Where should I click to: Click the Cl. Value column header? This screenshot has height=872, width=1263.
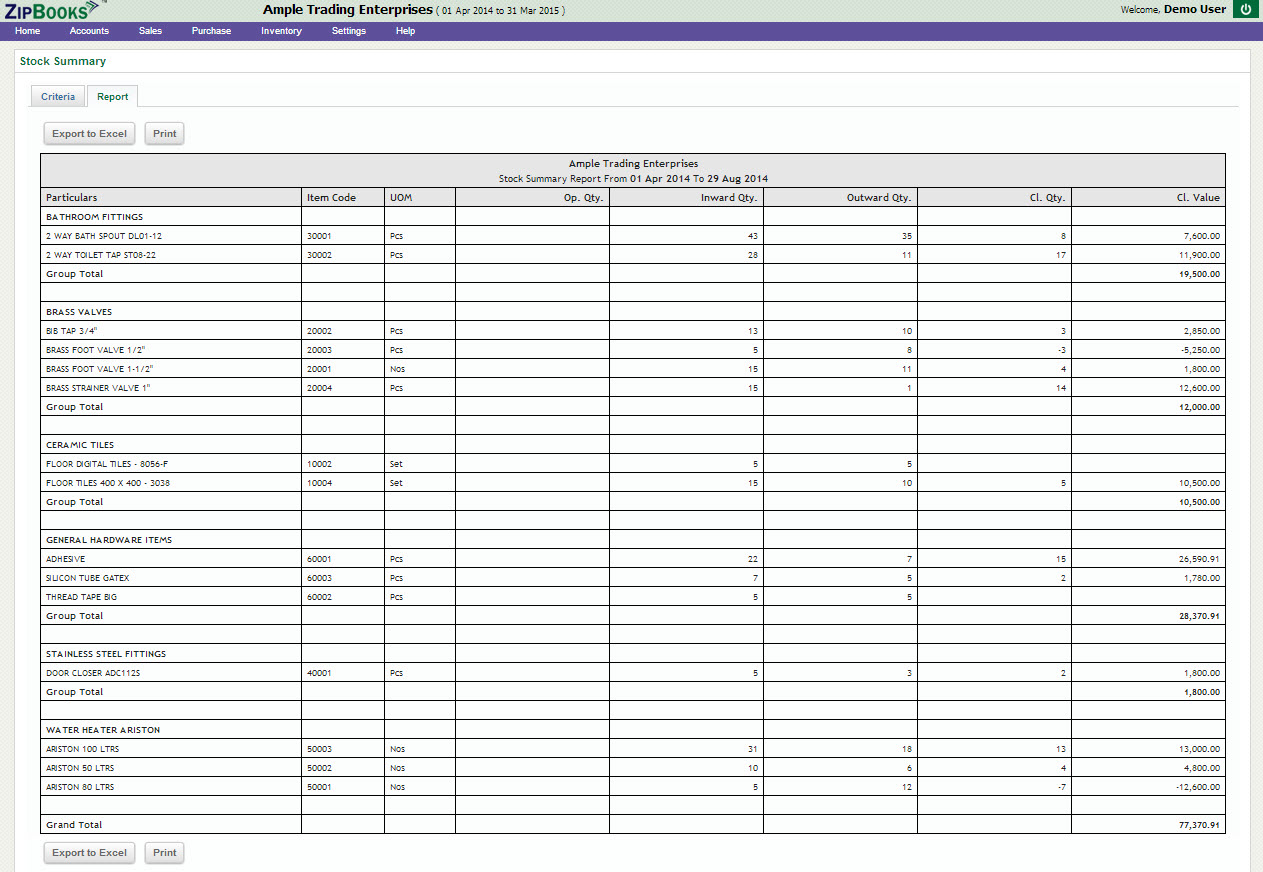[x=1197, y=198]
